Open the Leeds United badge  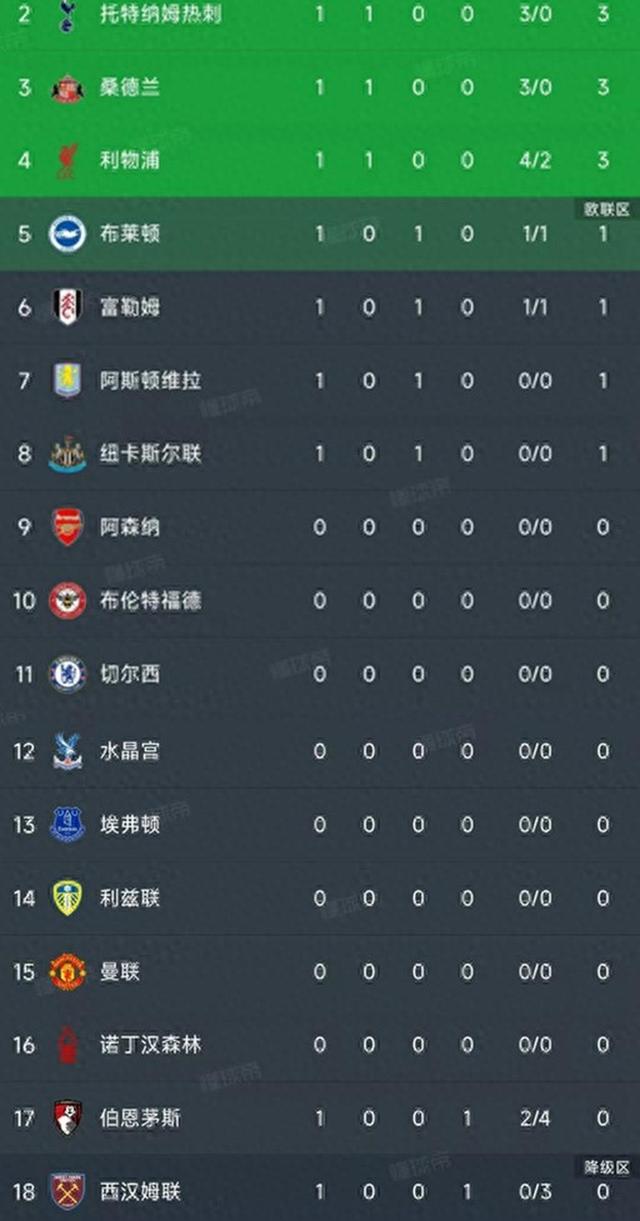coord(68,898)
